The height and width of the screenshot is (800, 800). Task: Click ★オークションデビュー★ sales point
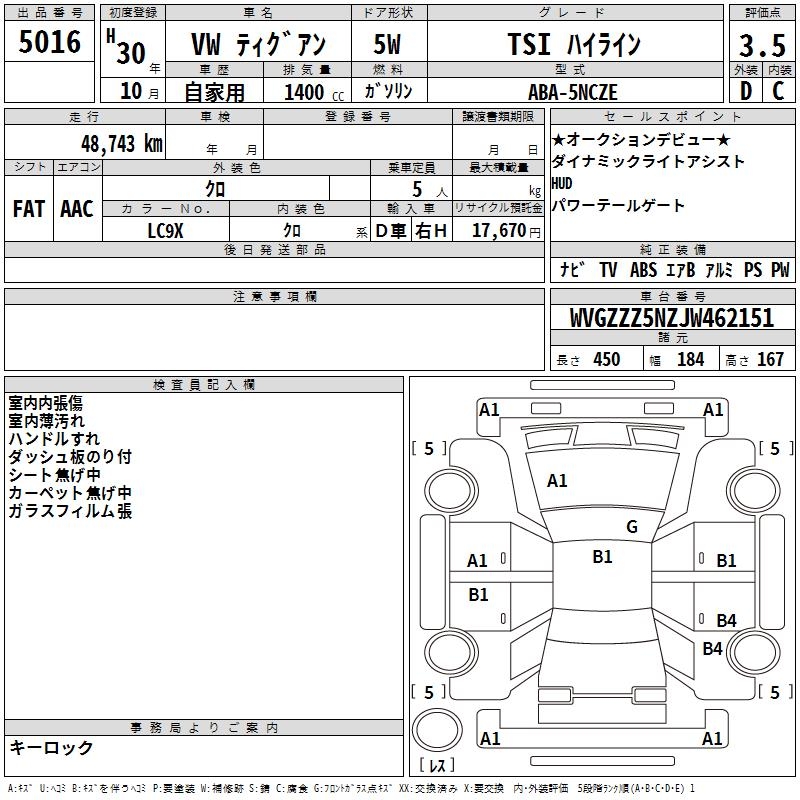click(x=641, y=139)
